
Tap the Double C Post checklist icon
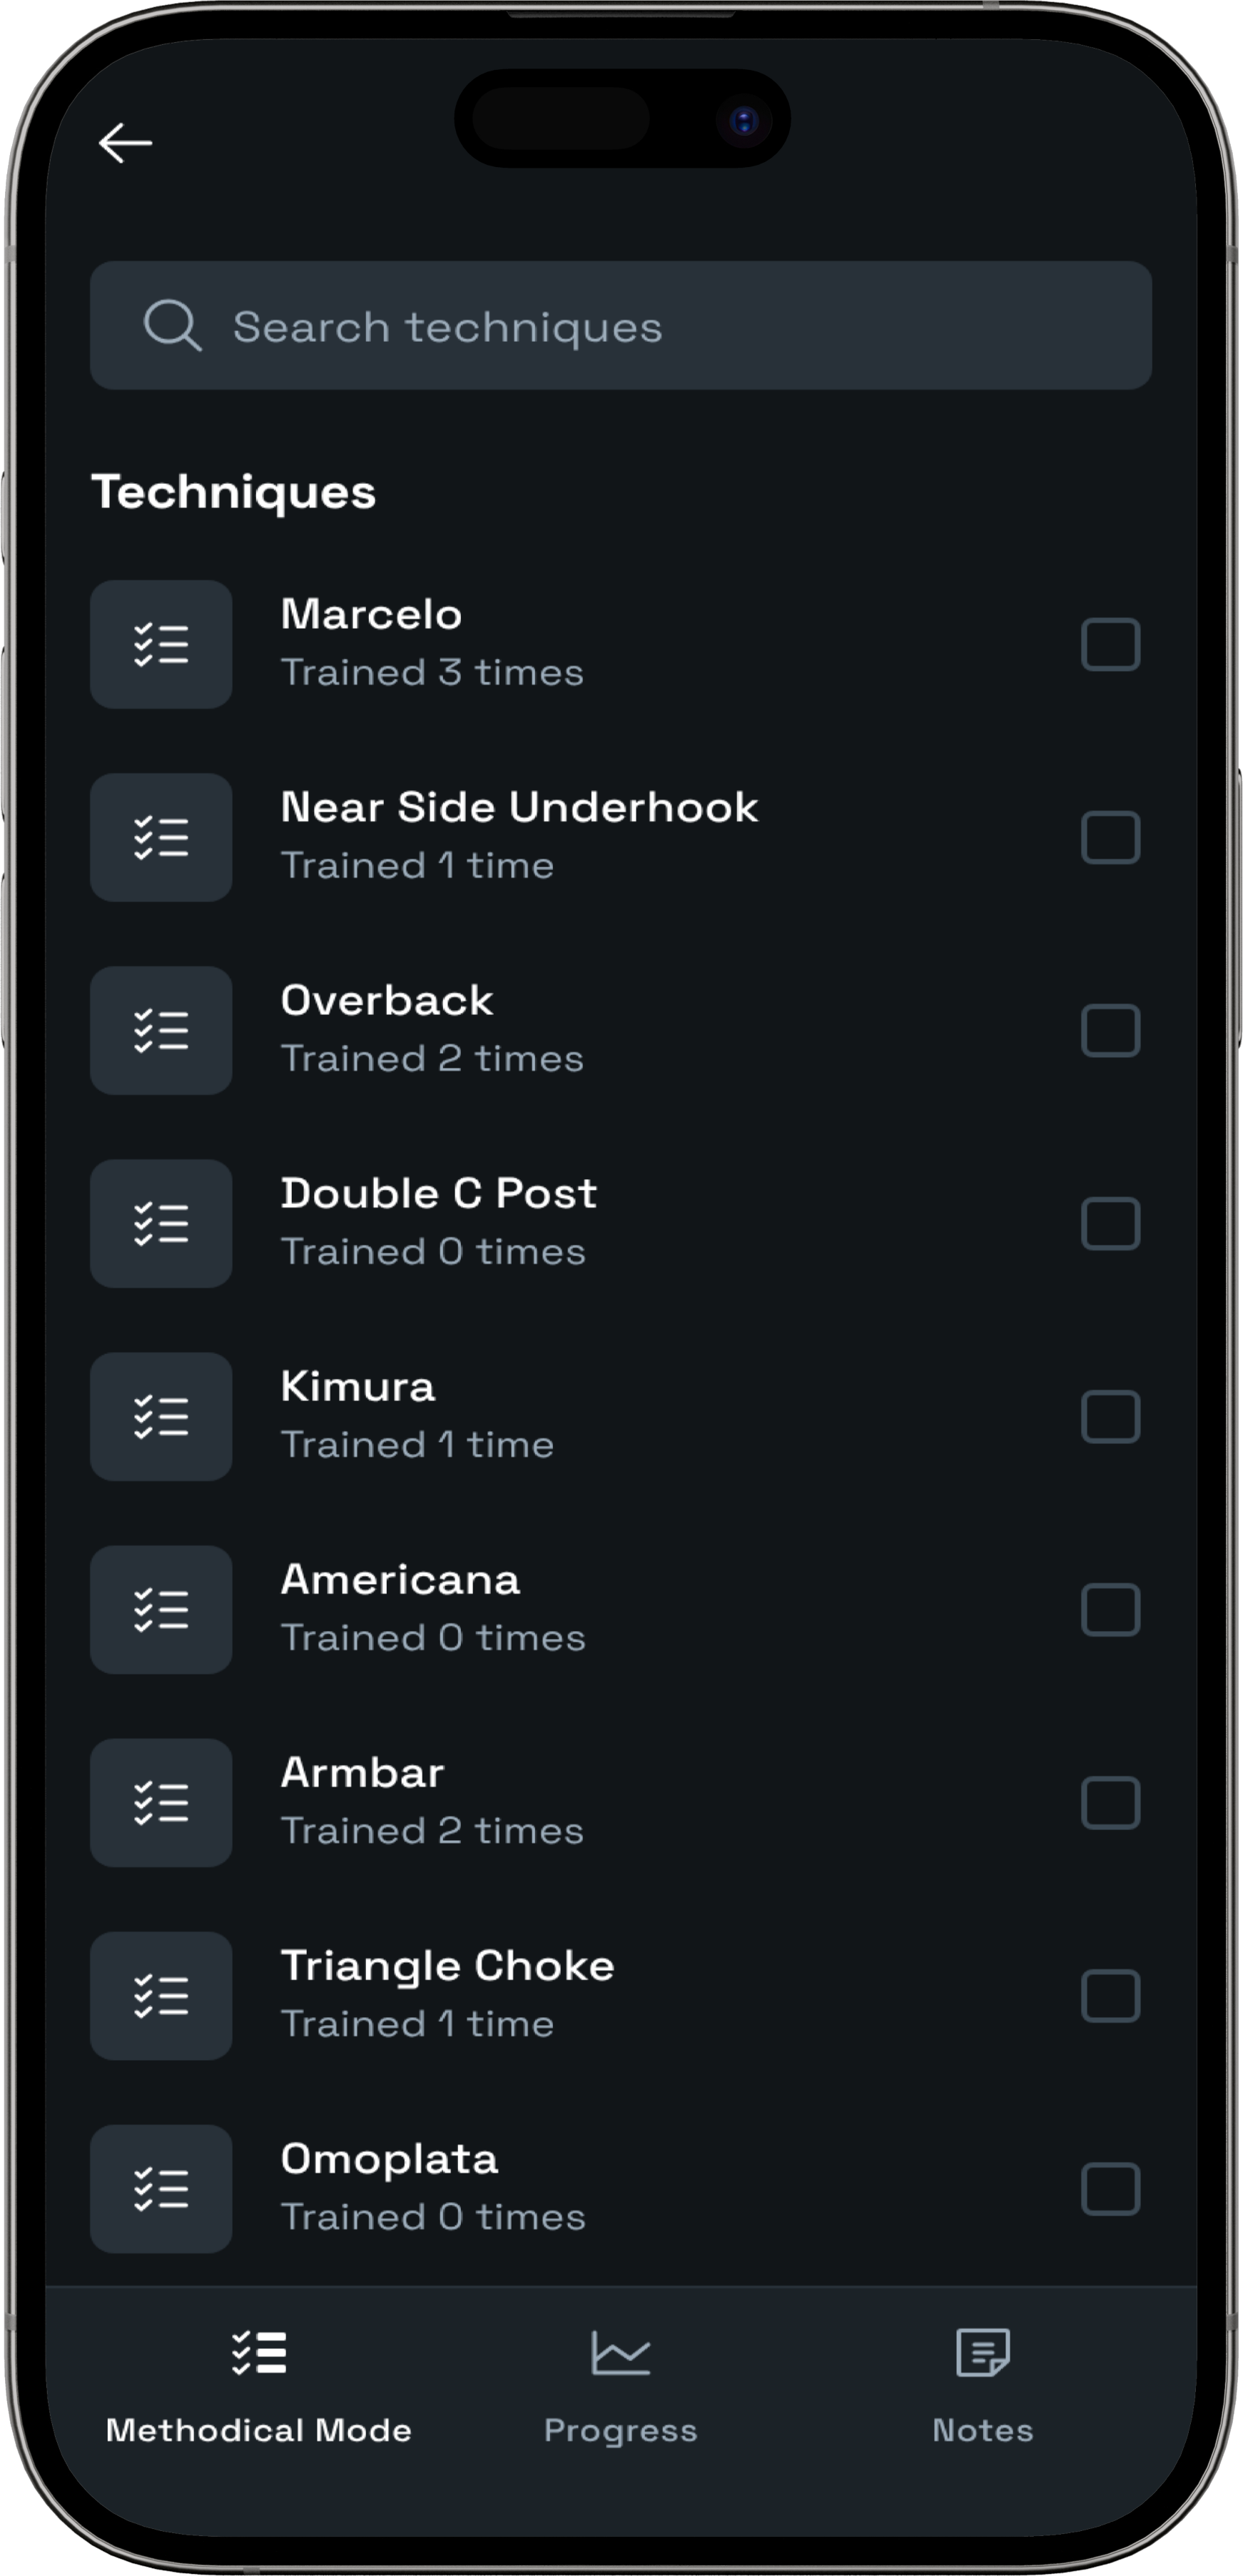pos(161,1224)
